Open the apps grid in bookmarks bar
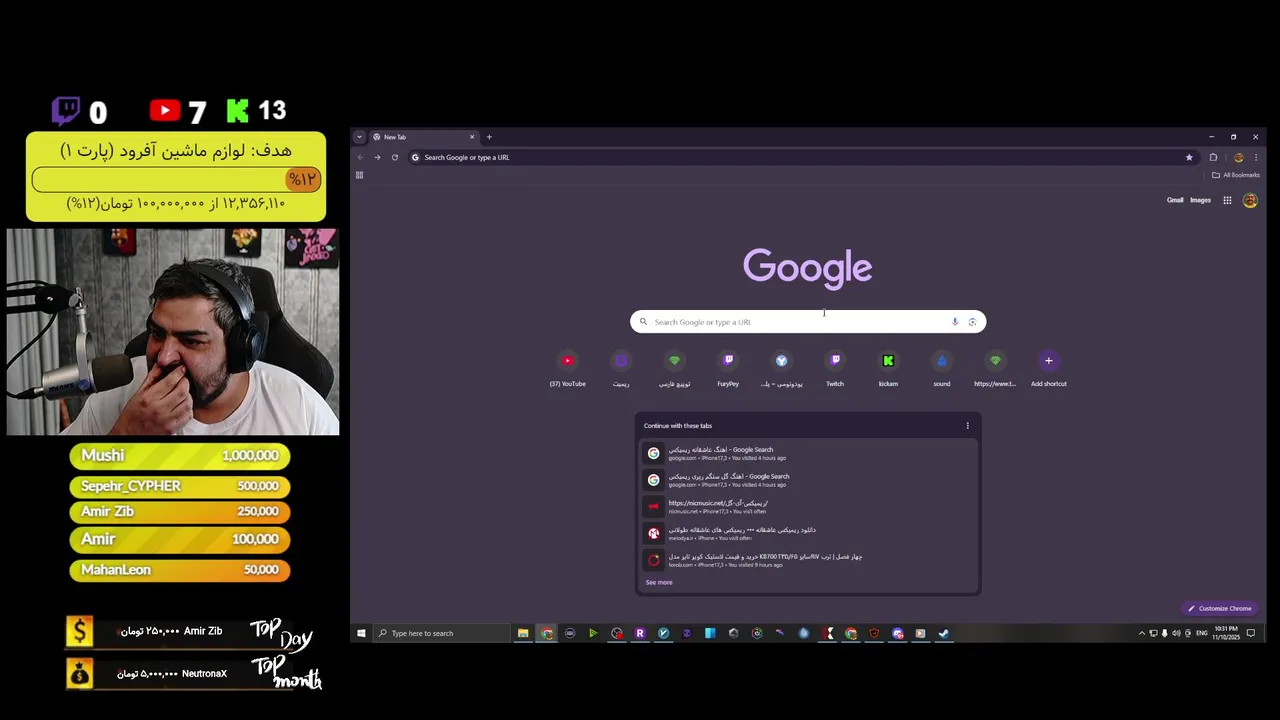The width and height of the screenshot is (1280, 720). point(359,175)
